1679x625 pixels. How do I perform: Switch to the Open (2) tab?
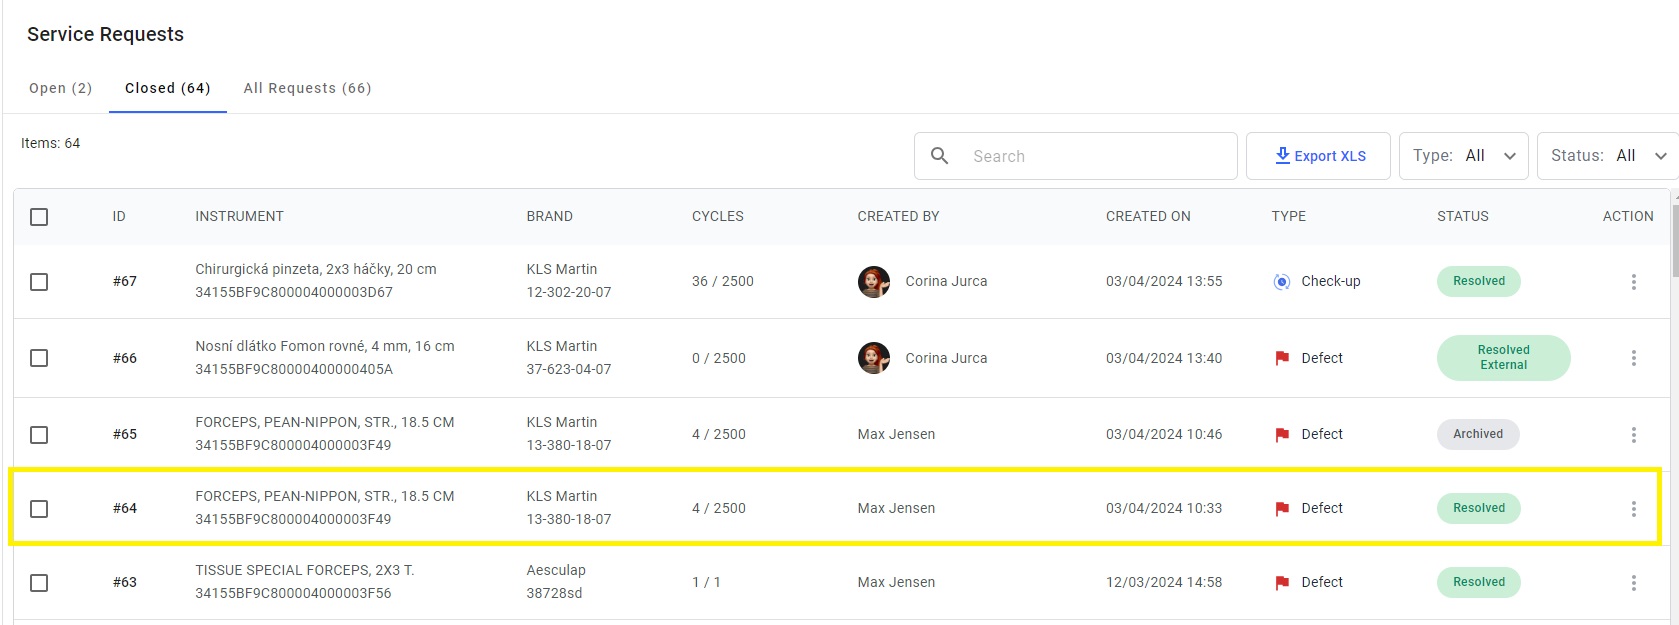click(x=61, y=88)
